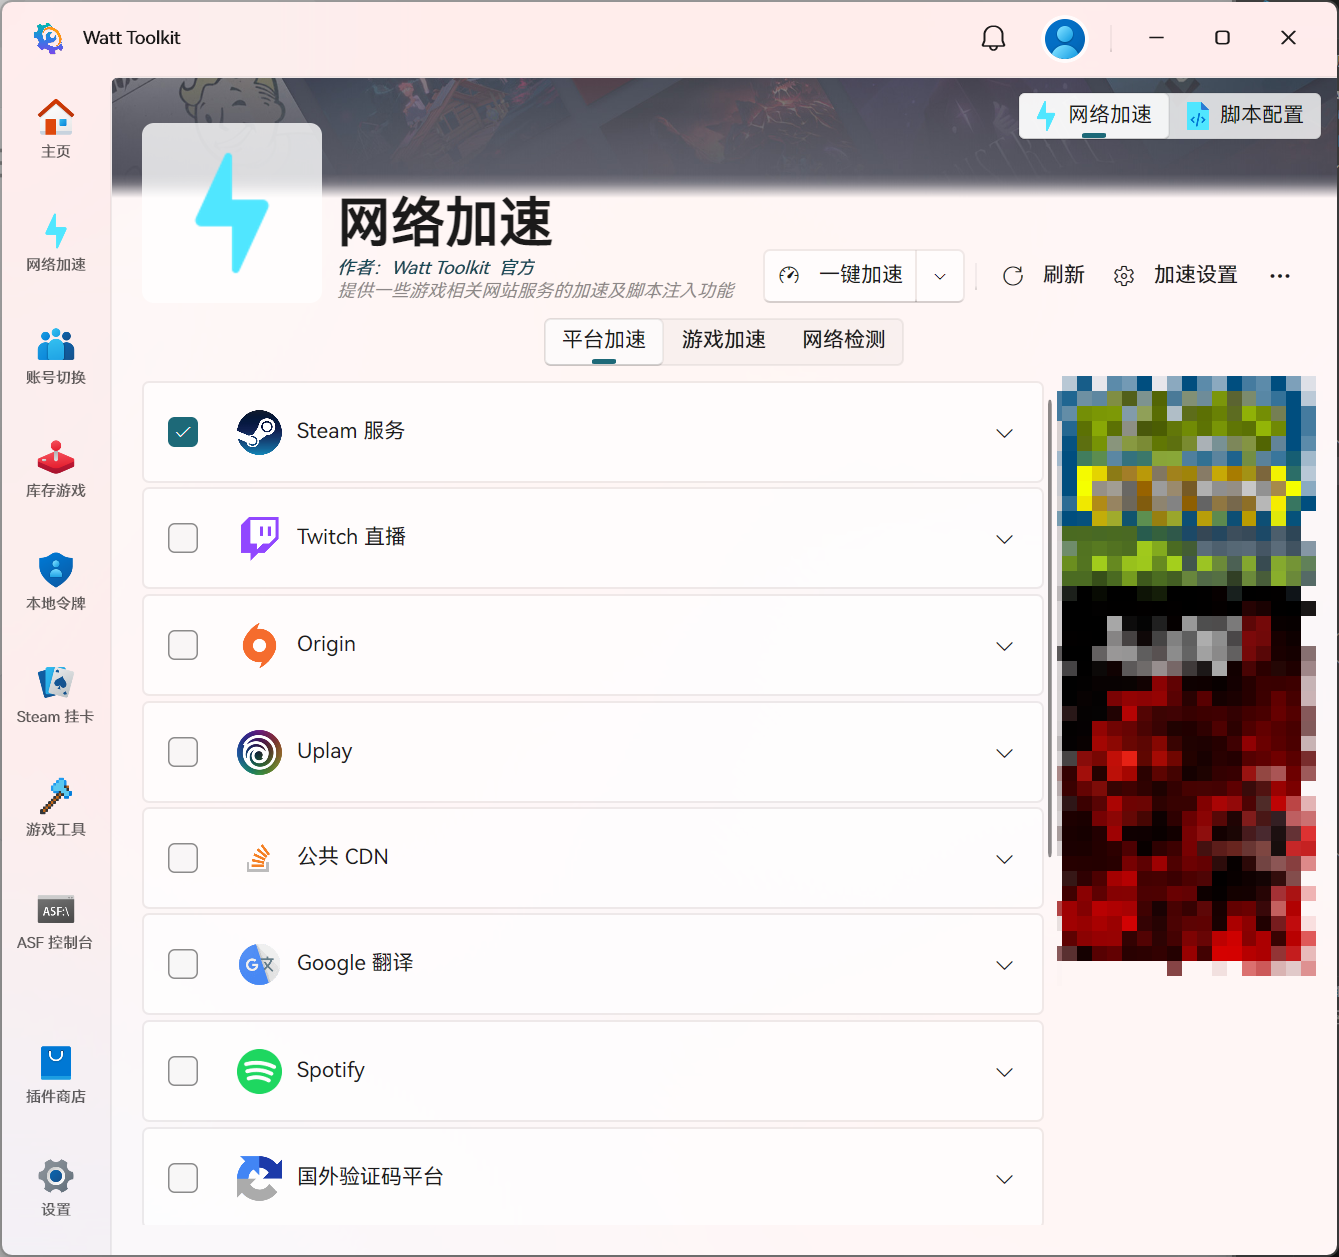Enable the 国外验证码平台 checkbox

coord(183,1178)
